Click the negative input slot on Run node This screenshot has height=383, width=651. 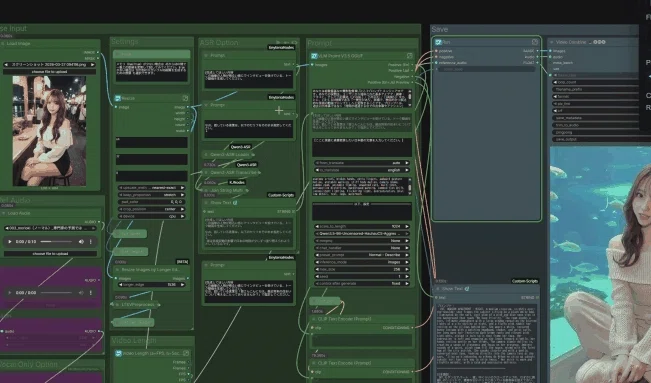click(436, 57)
